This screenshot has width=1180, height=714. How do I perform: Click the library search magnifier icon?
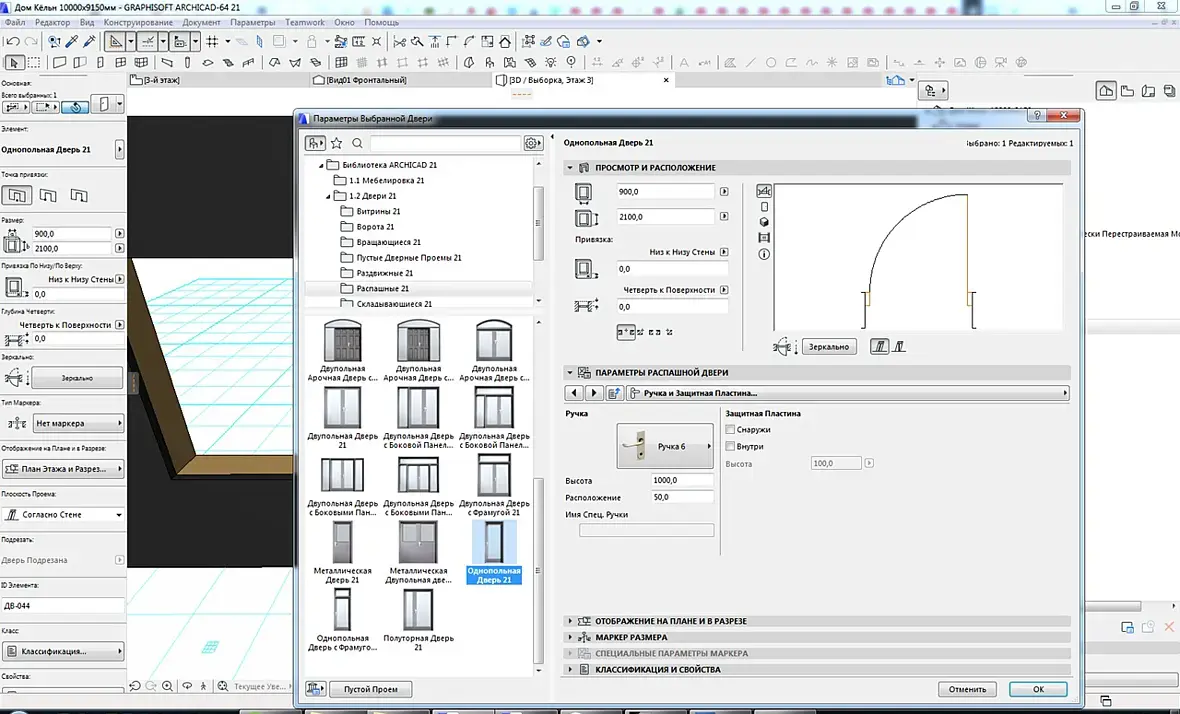click(x=357, y=144)
